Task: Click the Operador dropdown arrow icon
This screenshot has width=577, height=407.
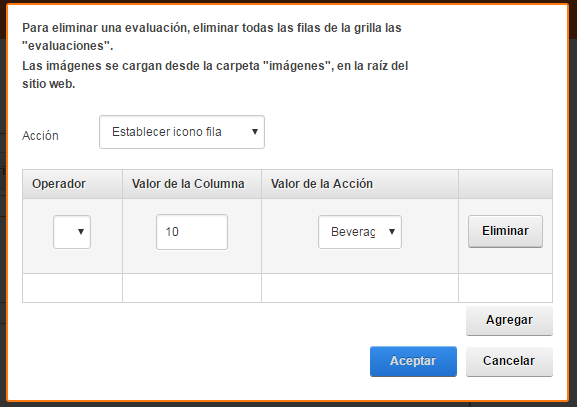Action: pos(81,232)
